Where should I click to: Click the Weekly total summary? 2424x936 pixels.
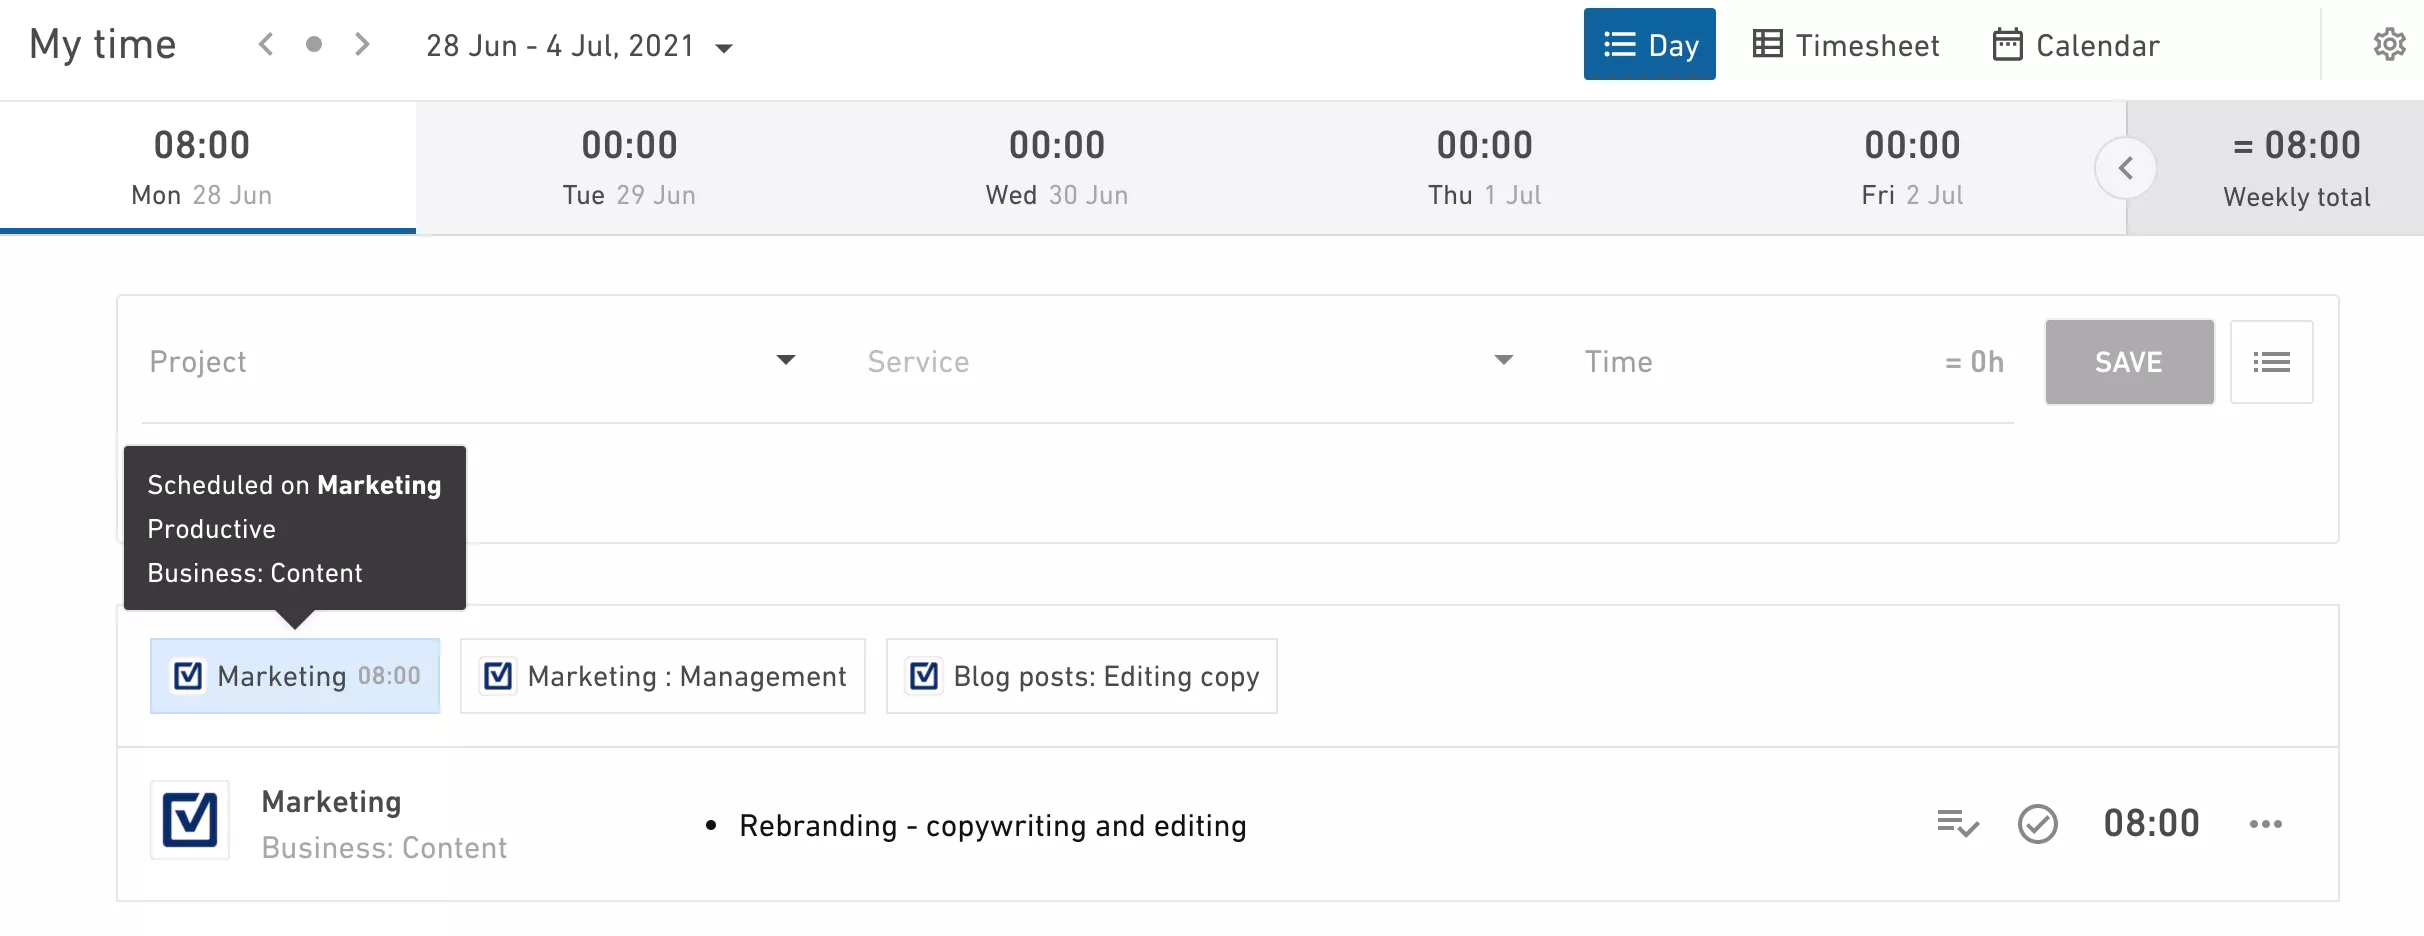coord(2296,168)
